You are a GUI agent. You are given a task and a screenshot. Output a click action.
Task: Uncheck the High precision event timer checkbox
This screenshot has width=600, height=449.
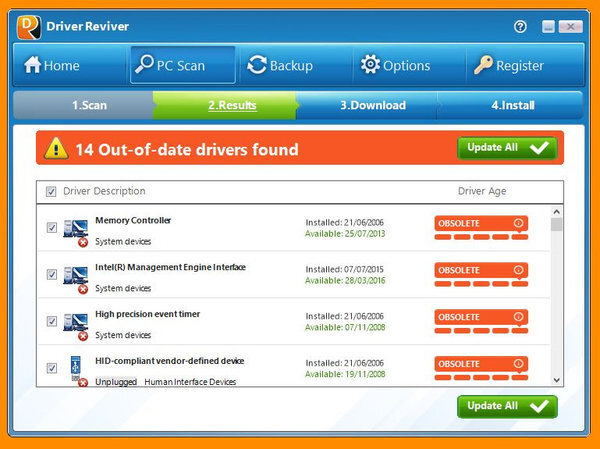click(52, 321)
